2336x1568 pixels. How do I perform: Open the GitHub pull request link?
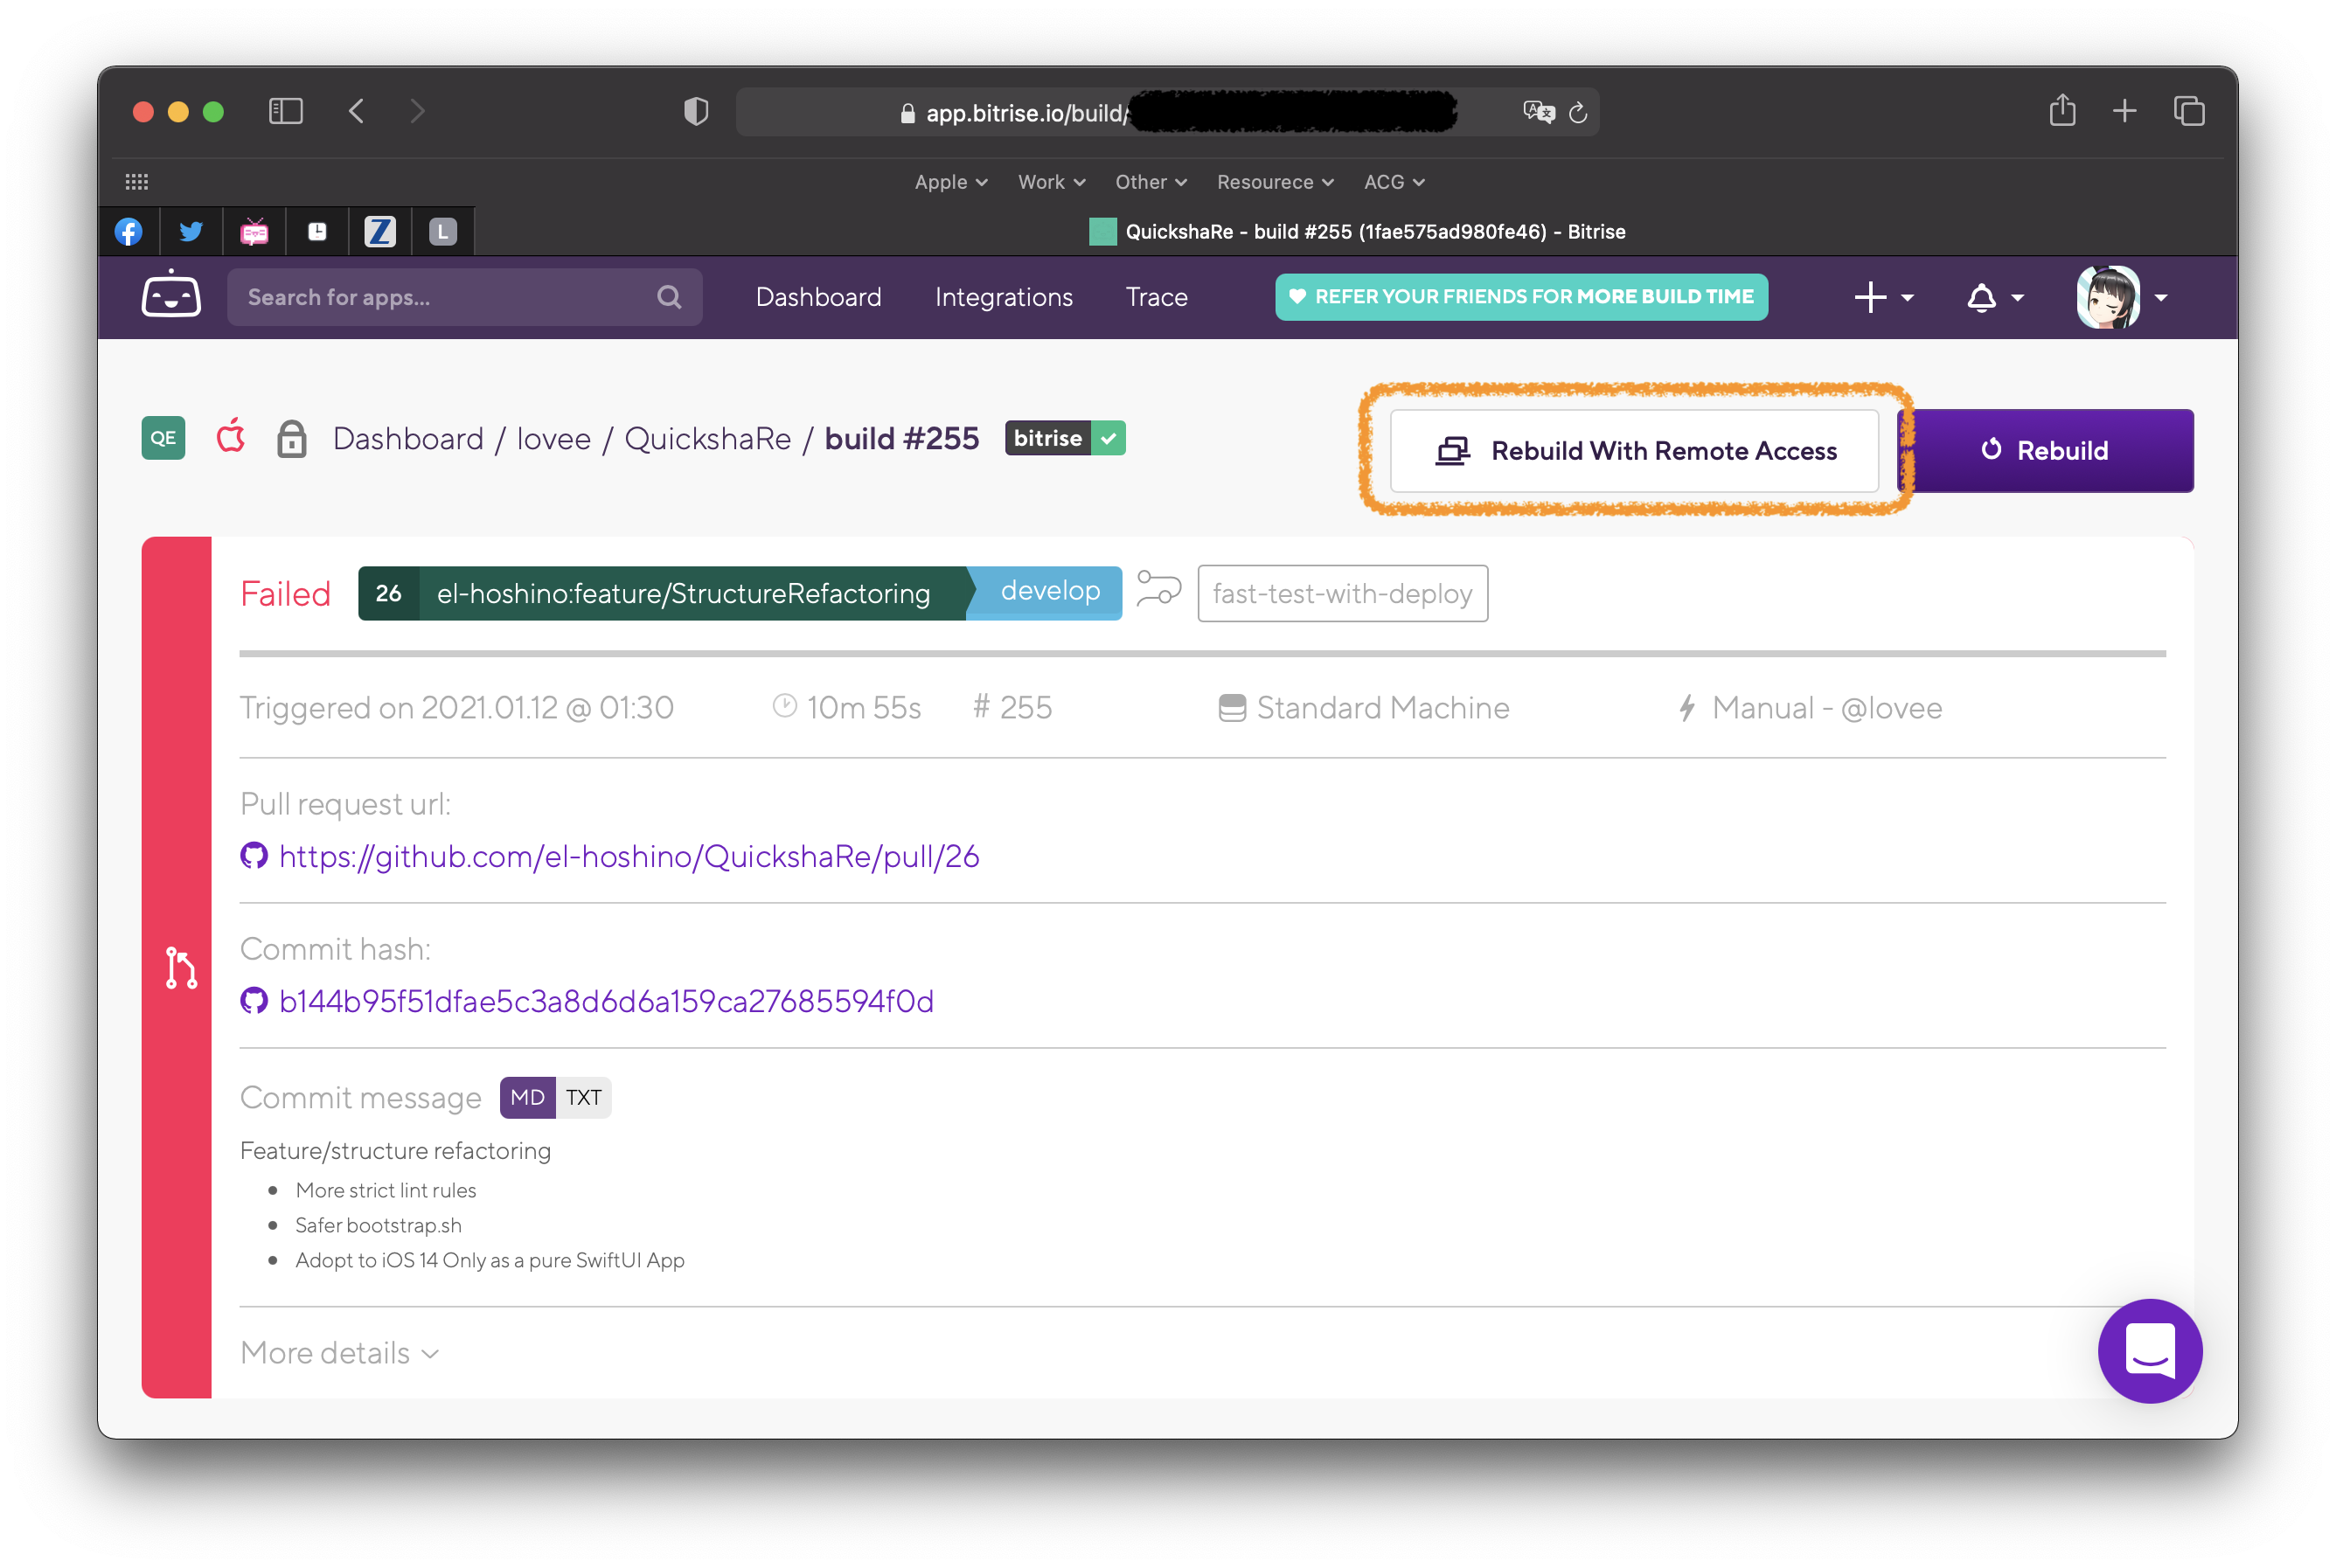(629, 856)
